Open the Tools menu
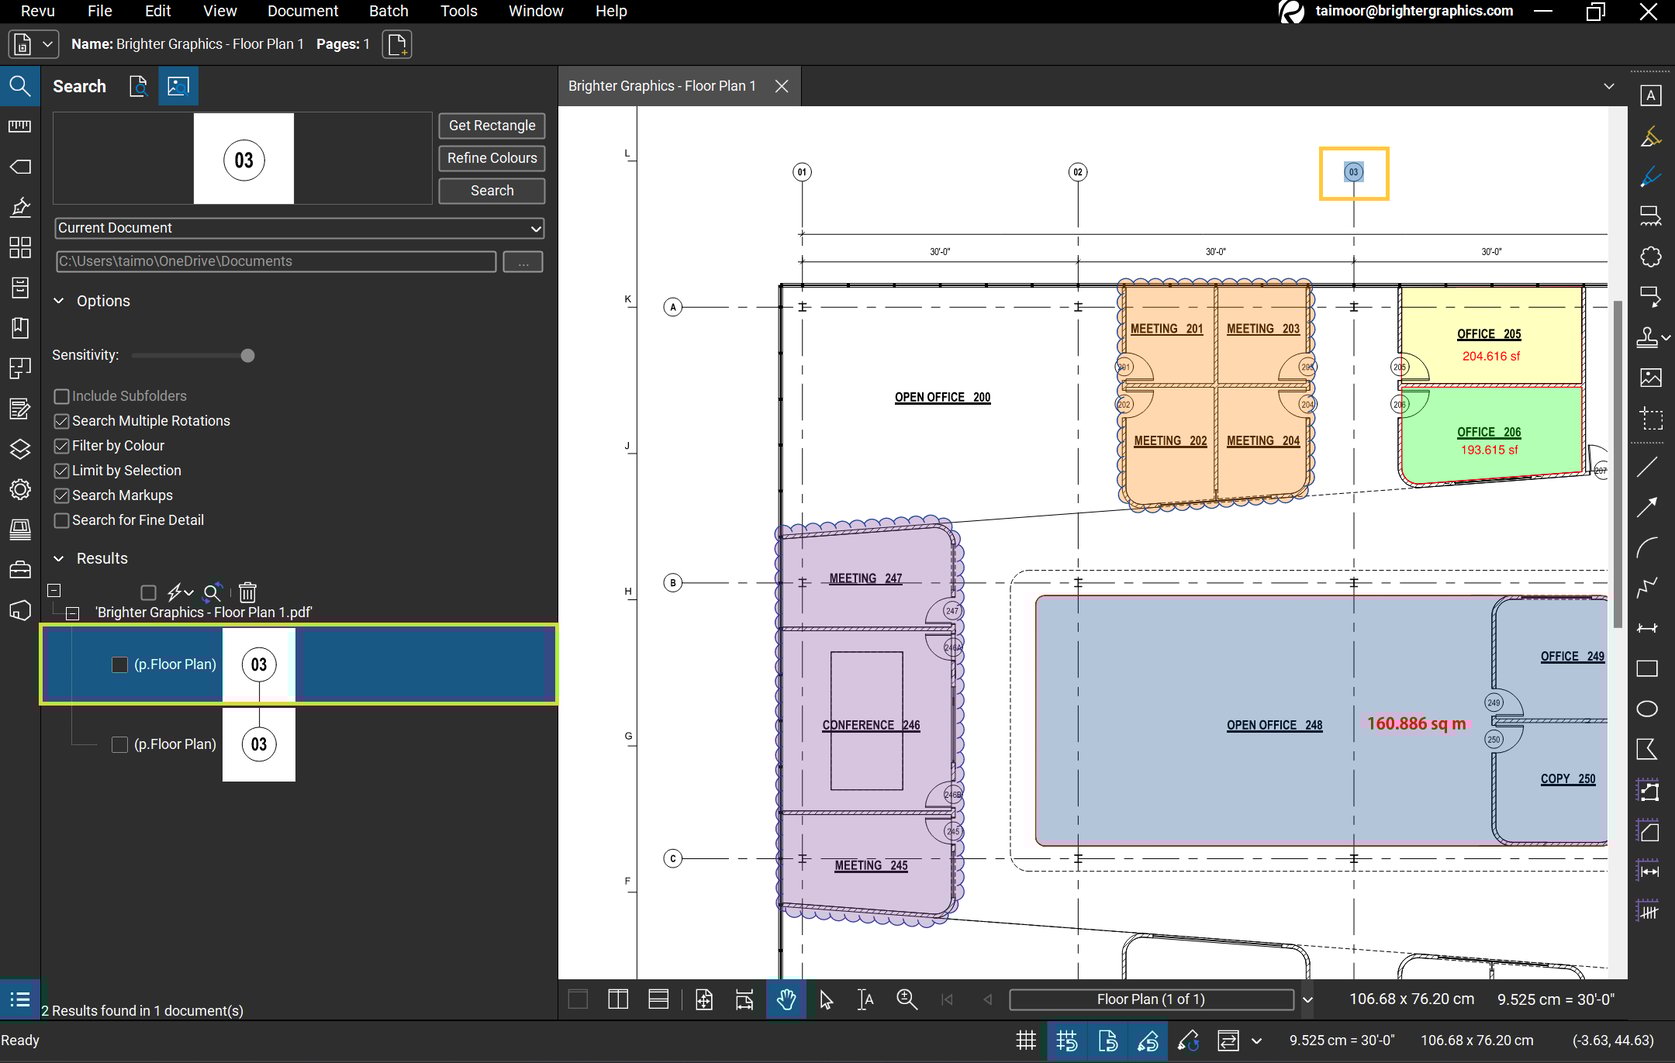Viewport: 1675px width, 1063px height. click(458, 11)
